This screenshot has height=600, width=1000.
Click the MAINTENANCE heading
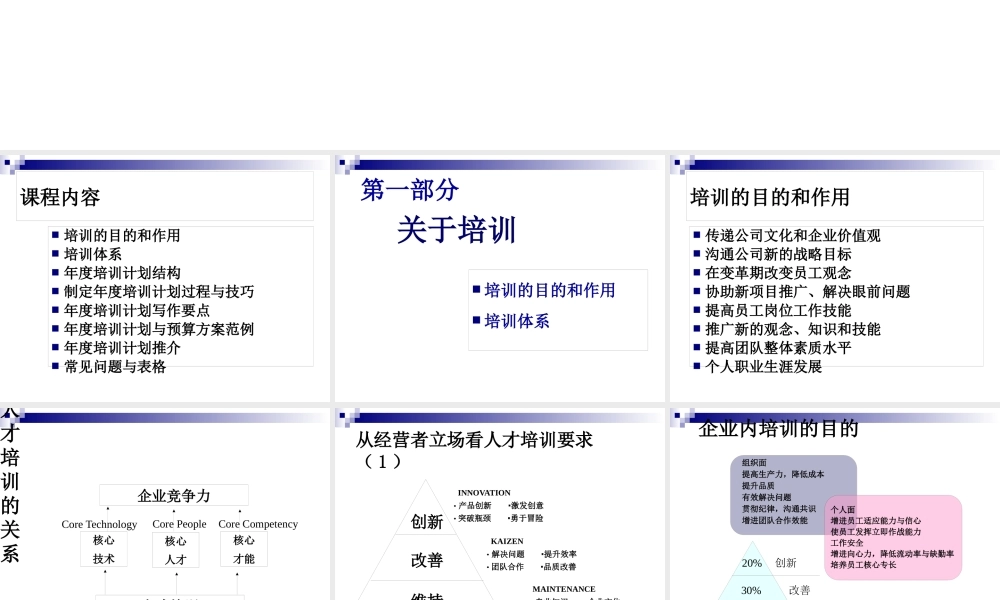pos(564,589)
